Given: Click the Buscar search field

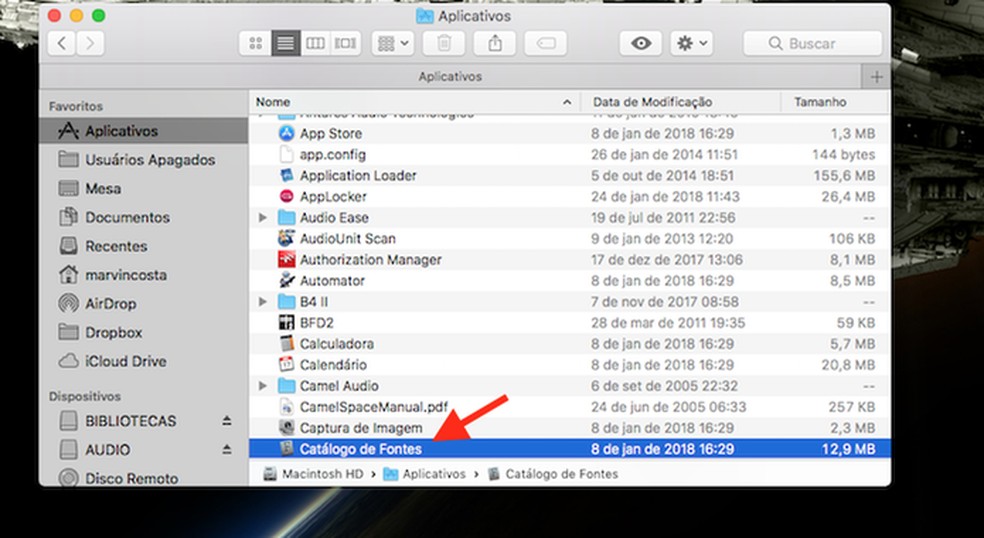Looking at the screenshot, I should (813, 43).
